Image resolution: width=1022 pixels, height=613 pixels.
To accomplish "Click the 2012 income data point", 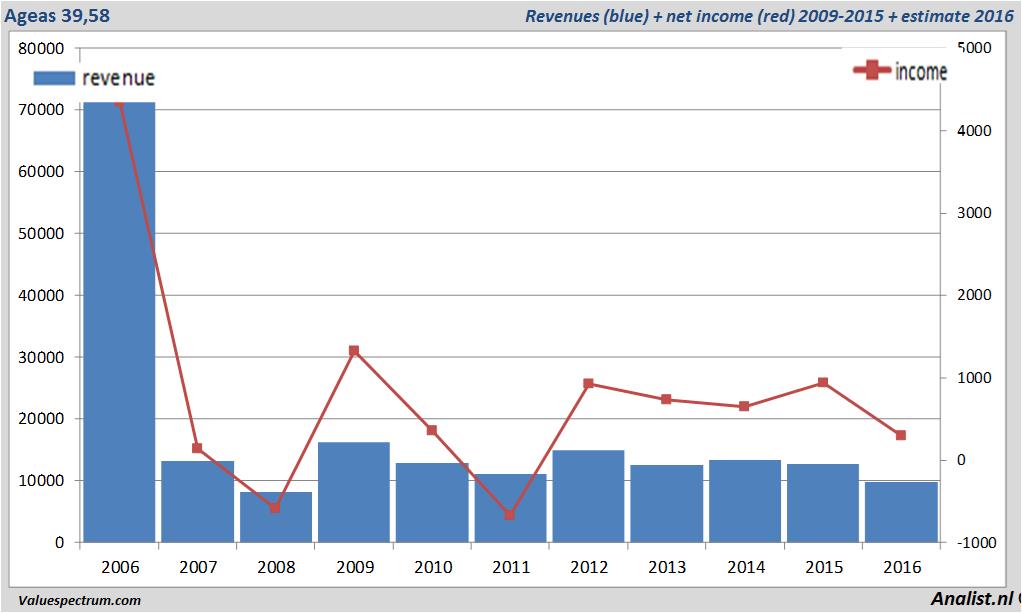I will [x=589, y=383].
